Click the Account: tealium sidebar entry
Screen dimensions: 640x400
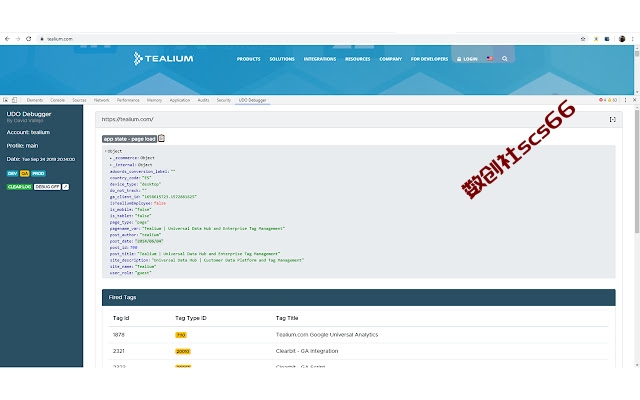pyautogui.click(x=28, y=132)
